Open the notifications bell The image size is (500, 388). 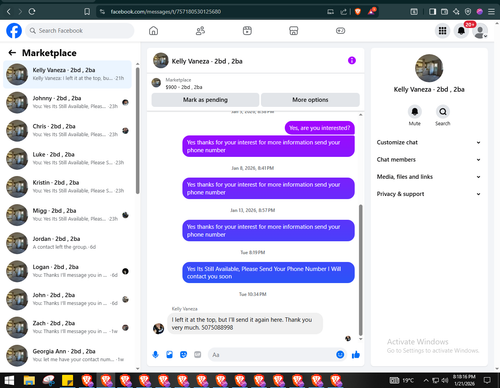tap(461, 31)
